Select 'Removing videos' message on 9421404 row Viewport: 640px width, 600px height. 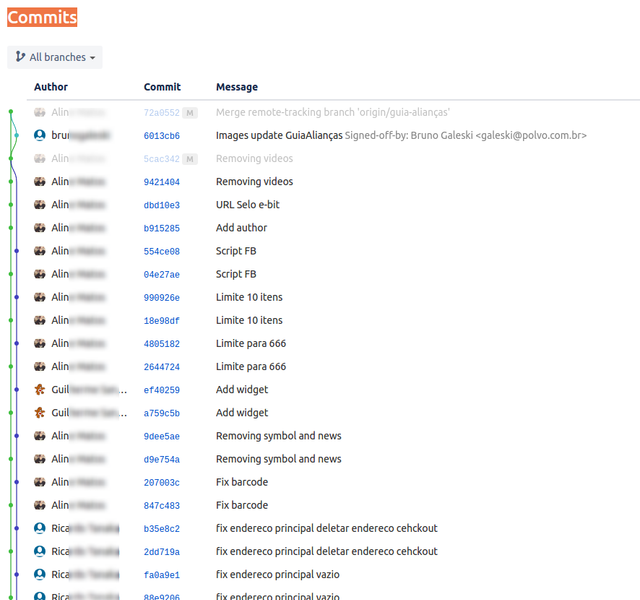(x=254, y=181)
